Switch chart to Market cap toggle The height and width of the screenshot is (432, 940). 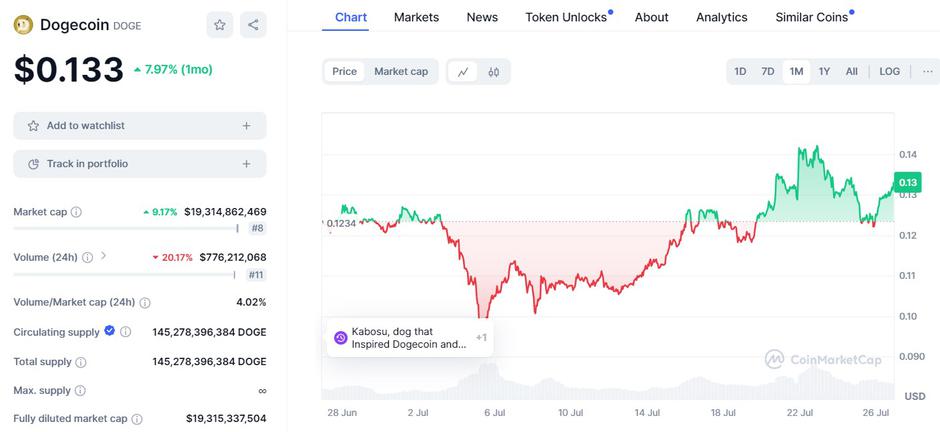[401, 72]
